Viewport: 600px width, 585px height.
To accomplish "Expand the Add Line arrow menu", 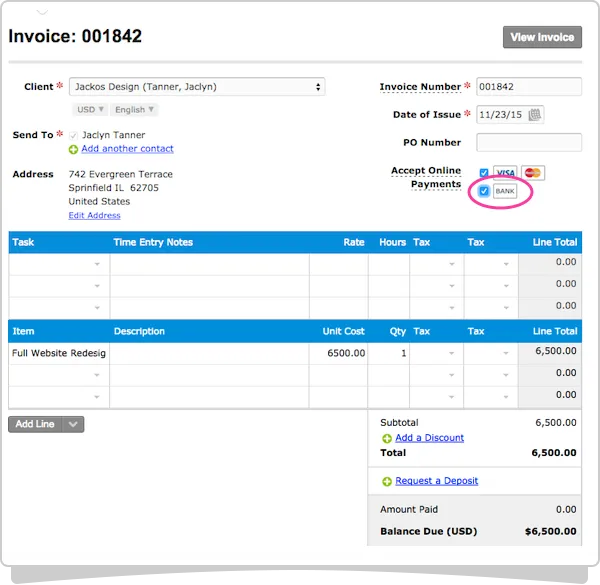I will (73, 424).
